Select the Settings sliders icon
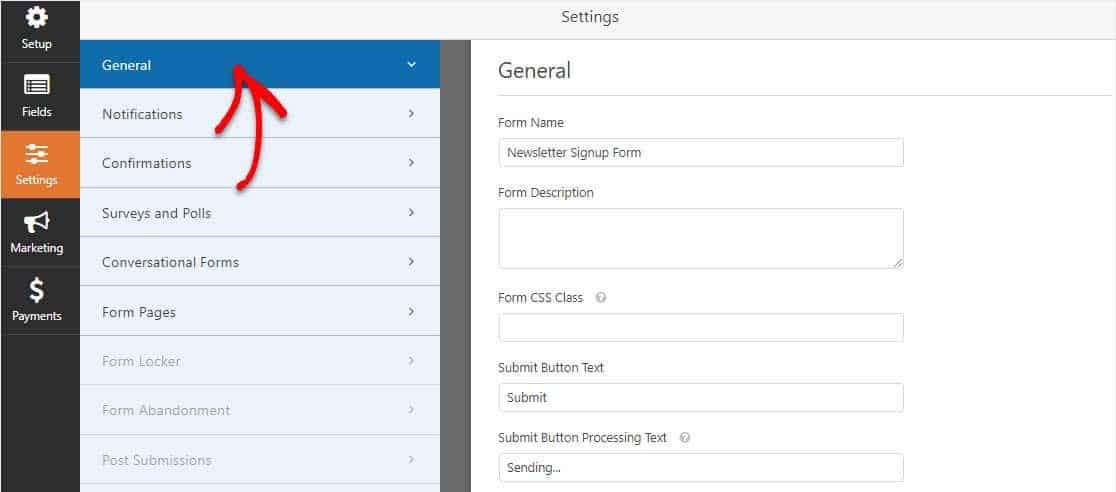Viewport: 1116px width, 492px height. pyautogui.click(x=37, y=153)
